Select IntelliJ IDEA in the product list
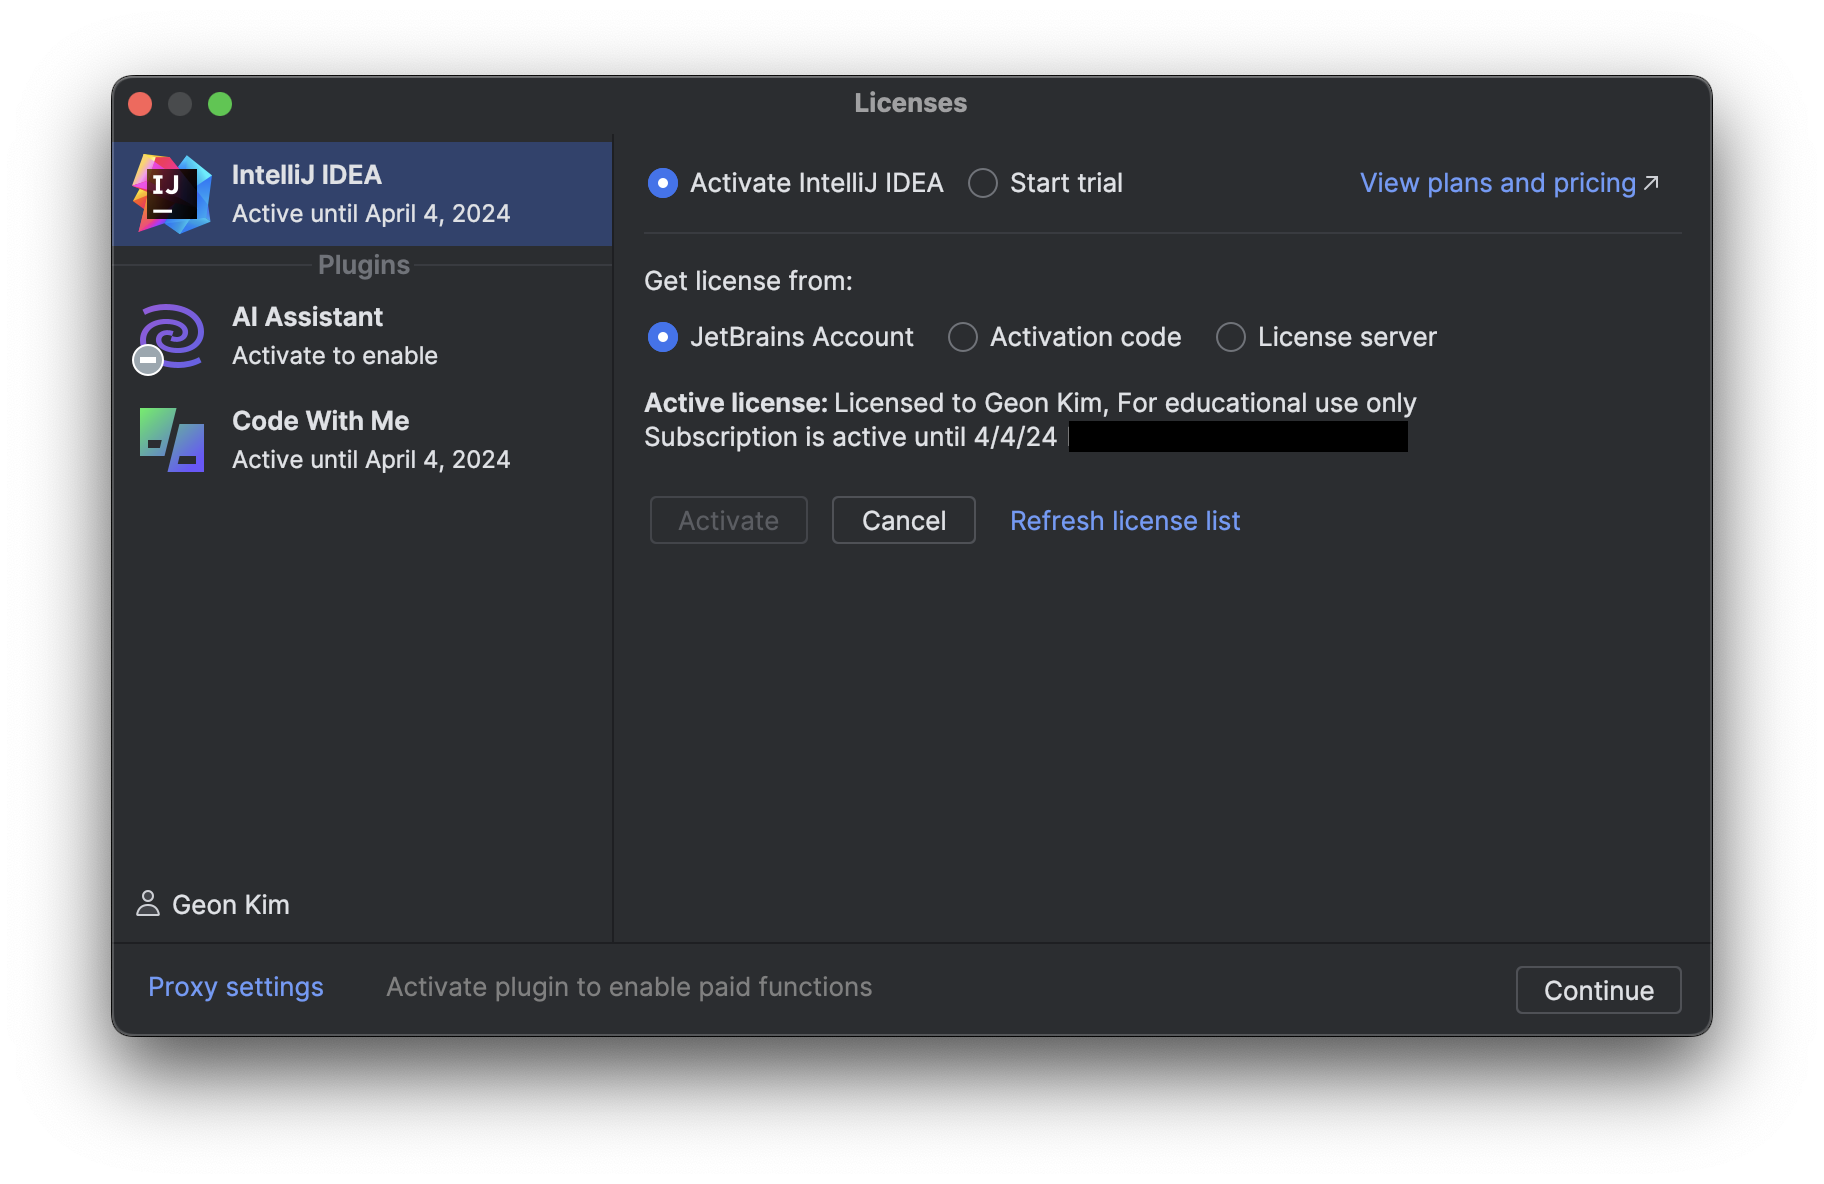Screen dimensions: 1824x1184 click(363, 194)
